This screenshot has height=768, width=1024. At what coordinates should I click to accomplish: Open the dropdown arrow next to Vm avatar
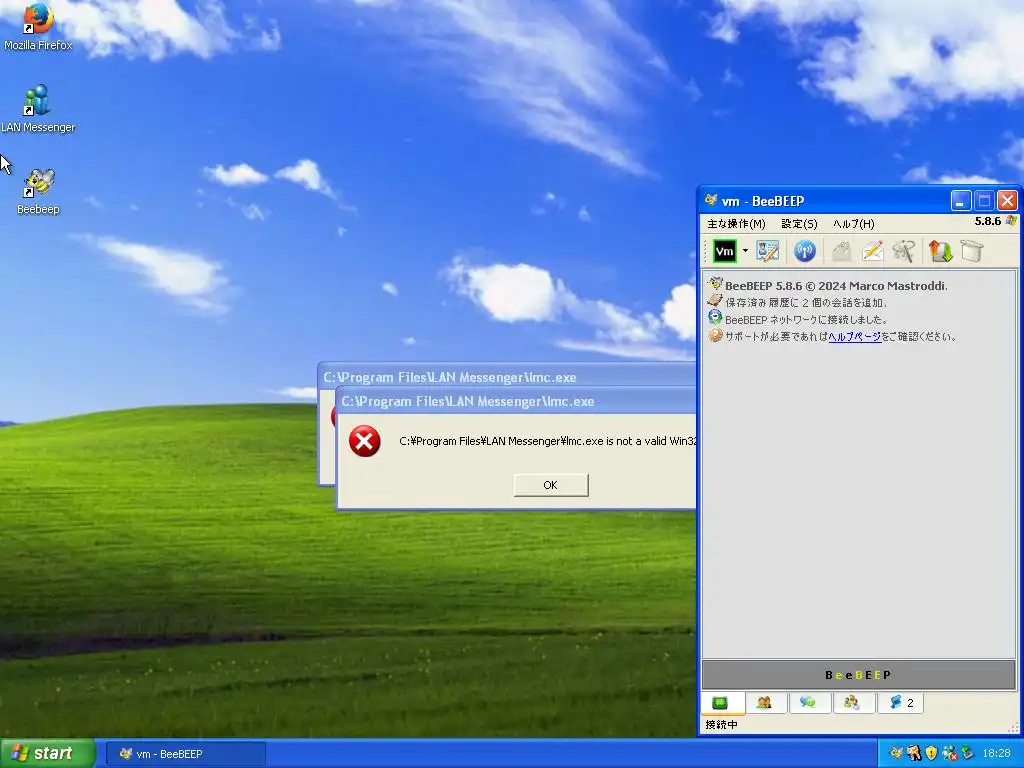point(745,251)
